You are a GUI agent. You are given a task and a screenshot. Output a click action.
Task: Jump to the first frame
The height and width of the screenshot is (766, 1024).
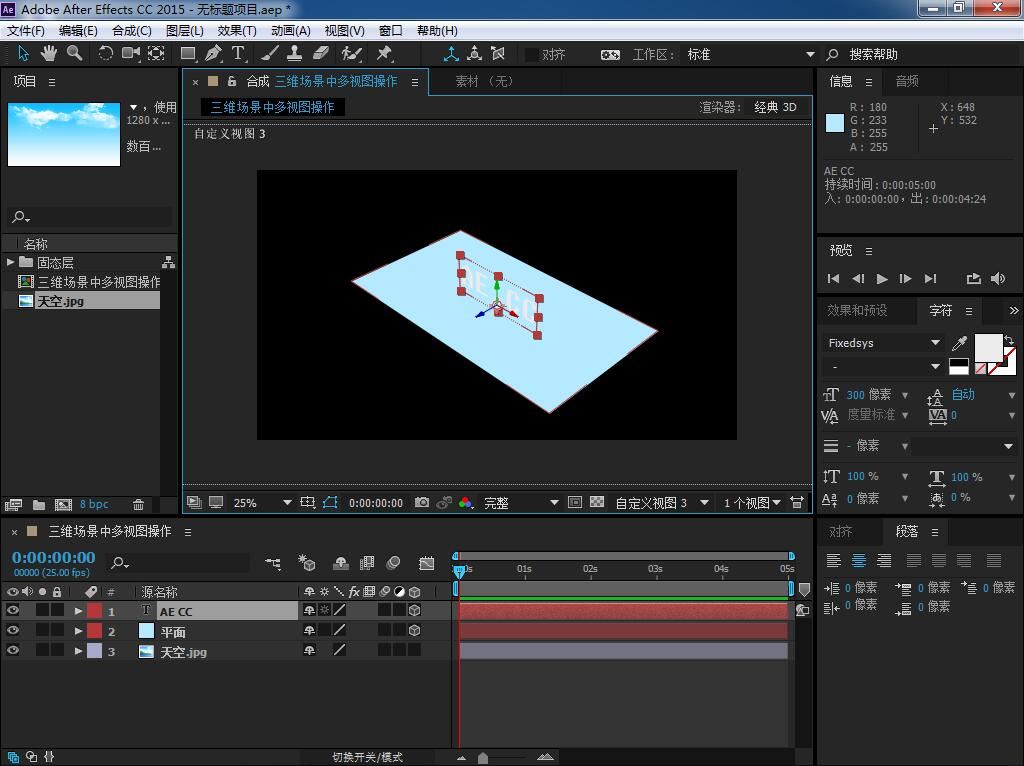pyautogui.click(x=833, y=279)
